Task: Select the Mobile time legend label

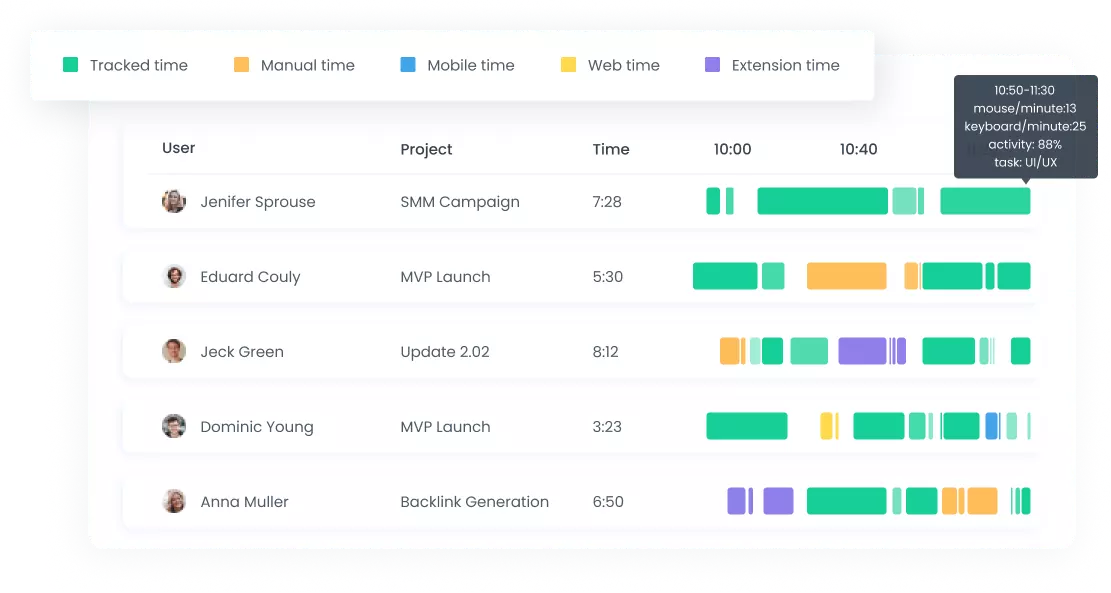Action: pos(470,65)
